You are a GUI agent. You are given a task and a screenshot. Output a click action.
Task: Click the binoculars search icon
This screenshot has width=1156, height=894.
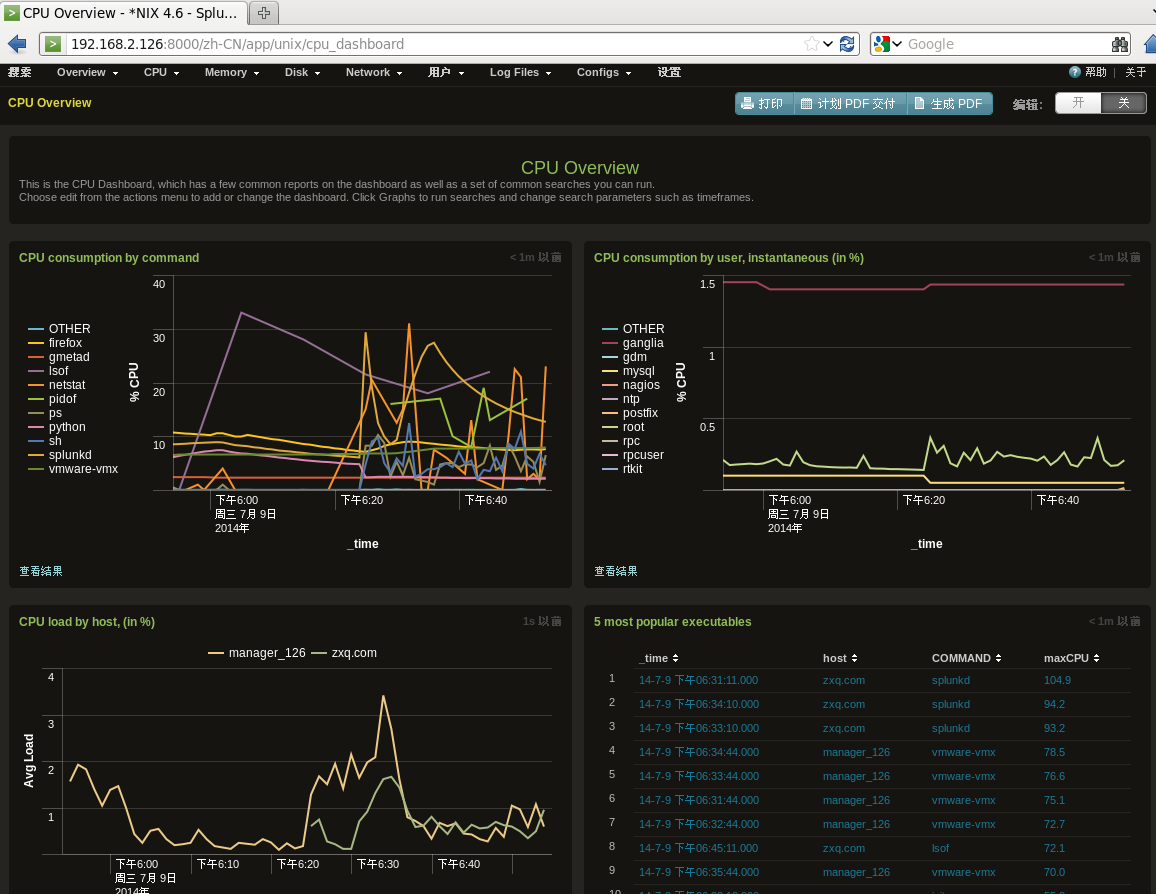(1120, 44)
